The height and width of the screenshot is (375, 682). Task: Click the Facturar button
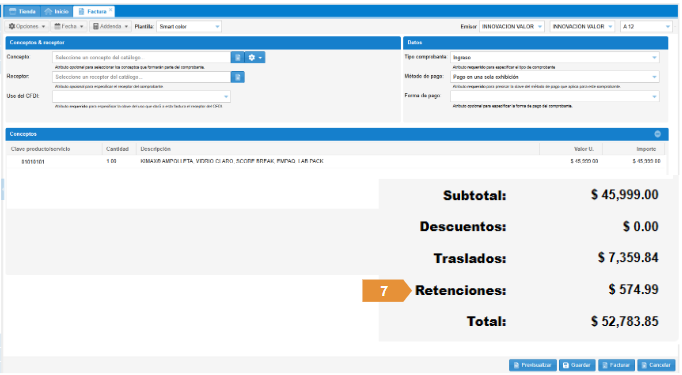616,365
